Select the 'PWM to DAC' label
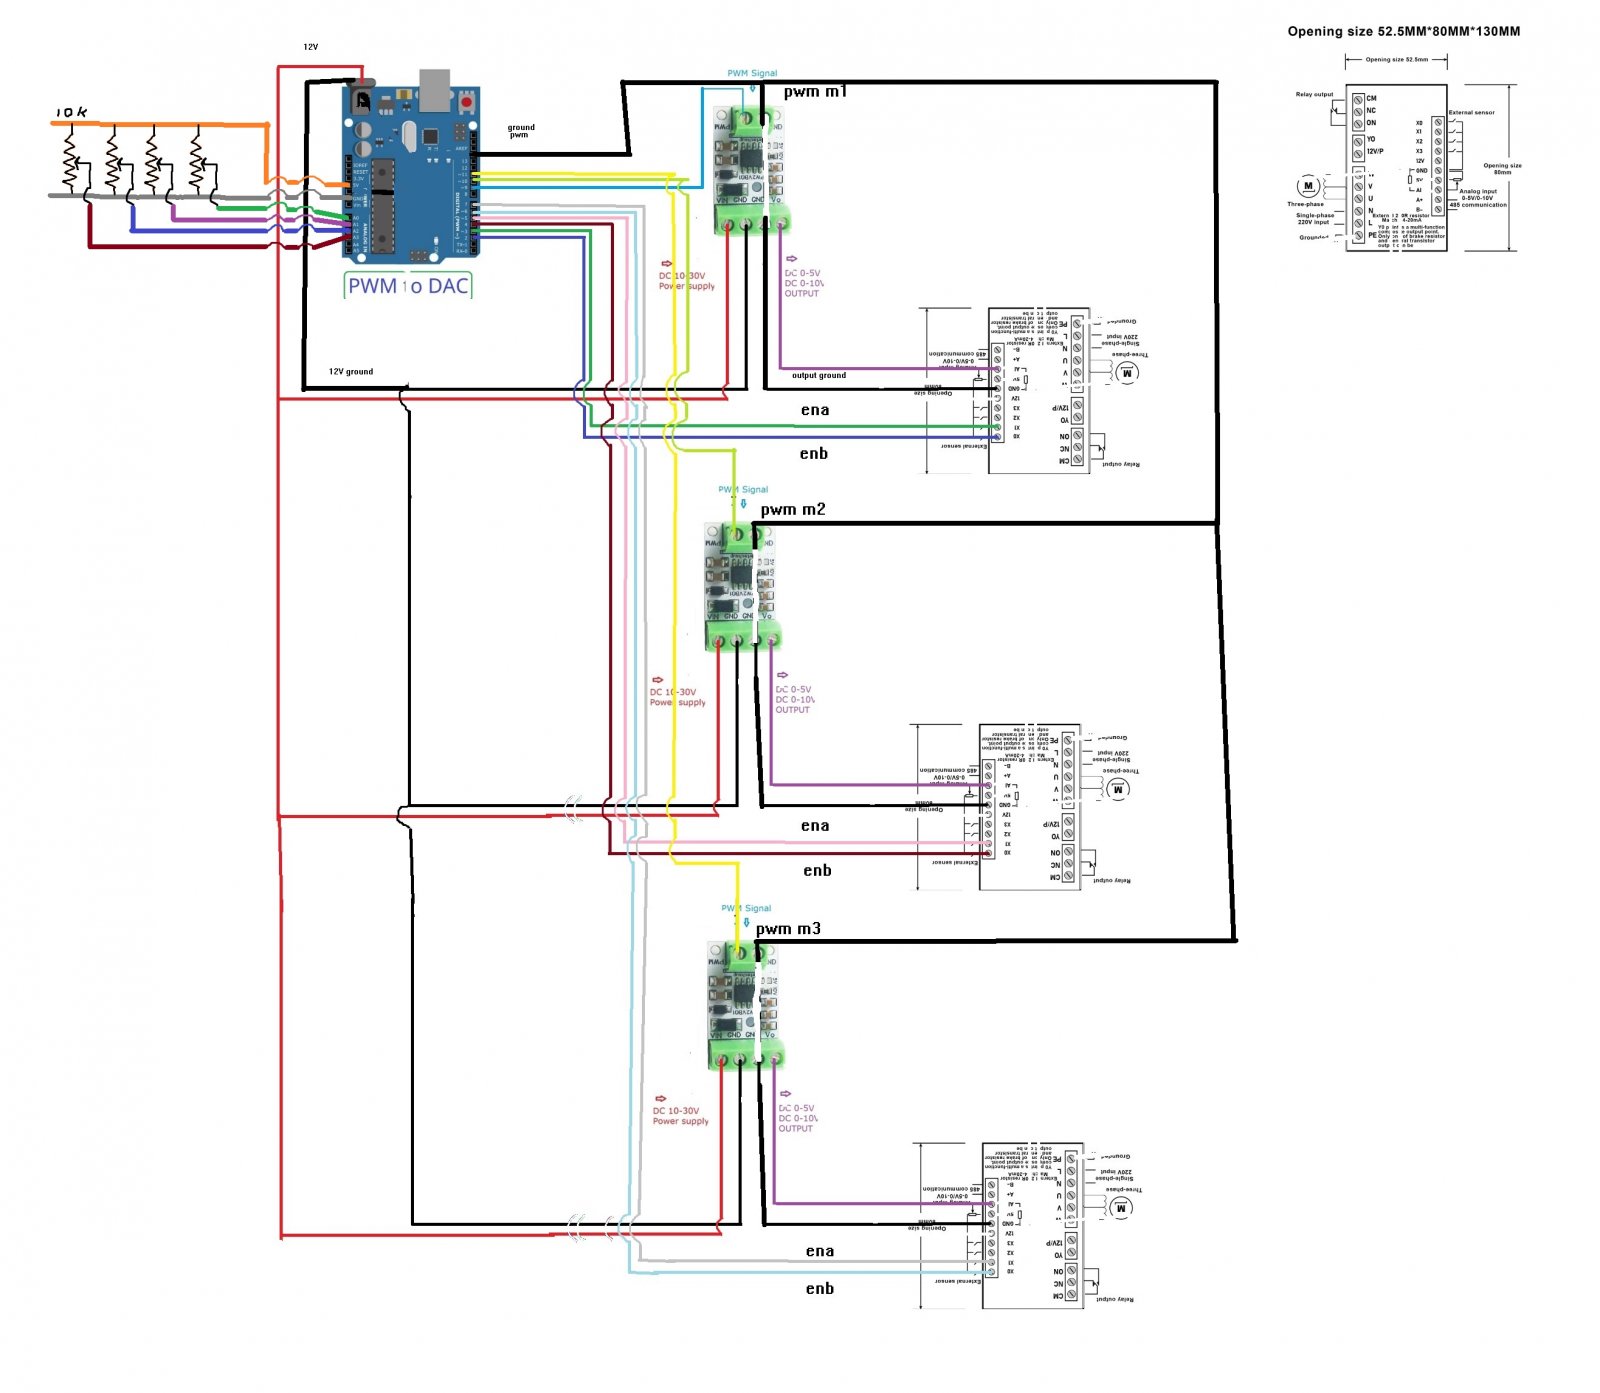Viewport: 1600px width, 1393px height. (x=408, y=286)
